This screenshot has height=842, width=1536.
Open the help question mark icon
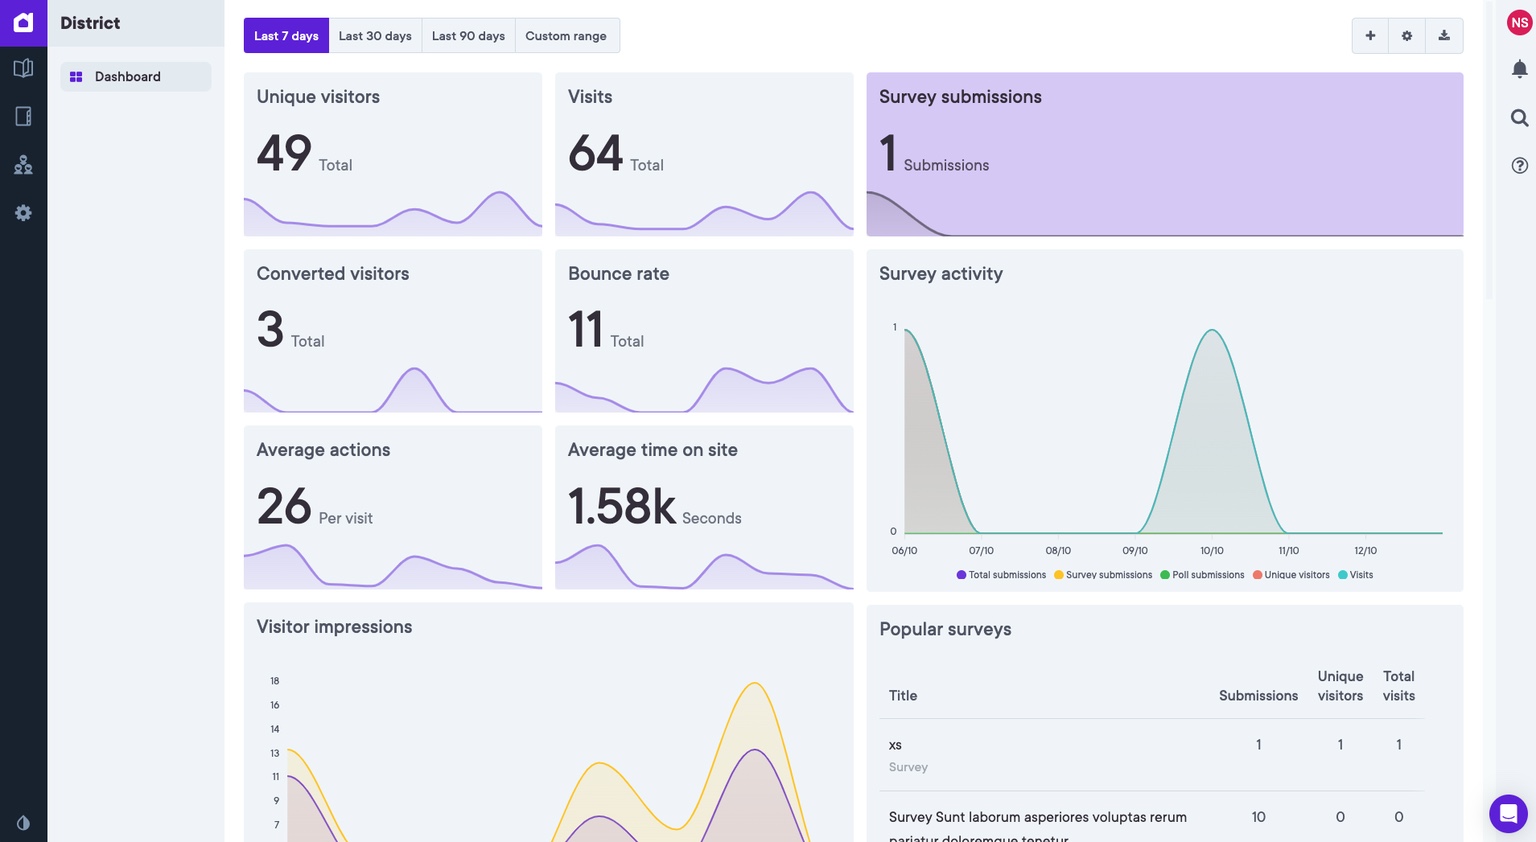pos(1519,166)
